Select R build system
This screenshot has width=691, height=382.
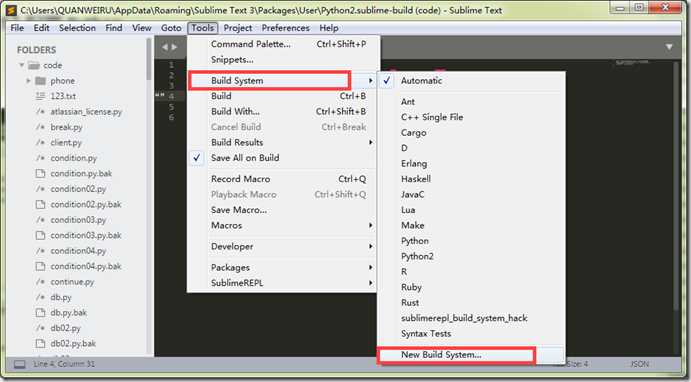pyautogui.click(x=472, y=272)
